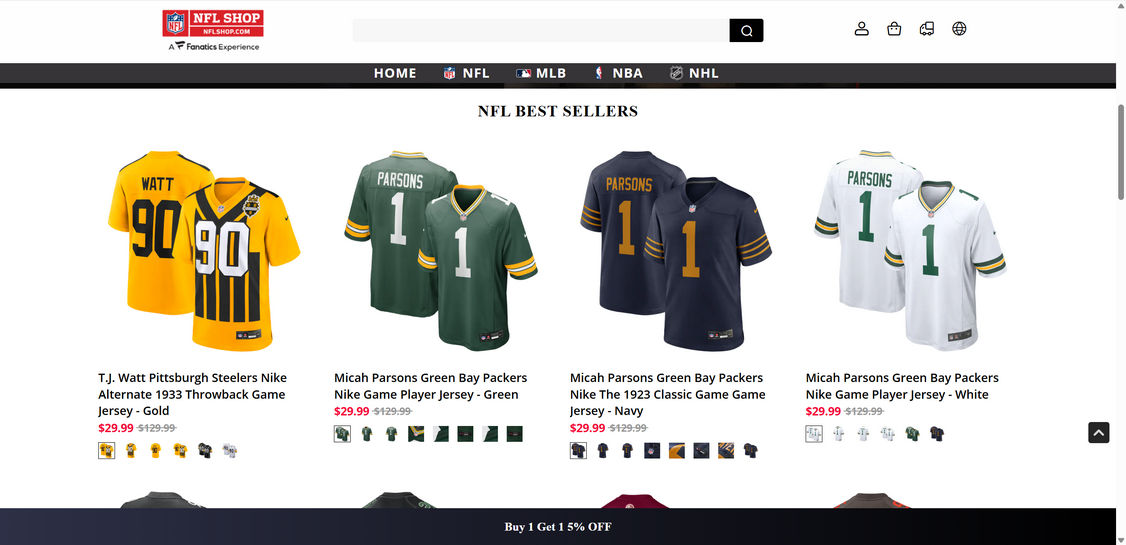Go to the MLB category
This screenshot has height=545, width=1126.
click(541, 73)
